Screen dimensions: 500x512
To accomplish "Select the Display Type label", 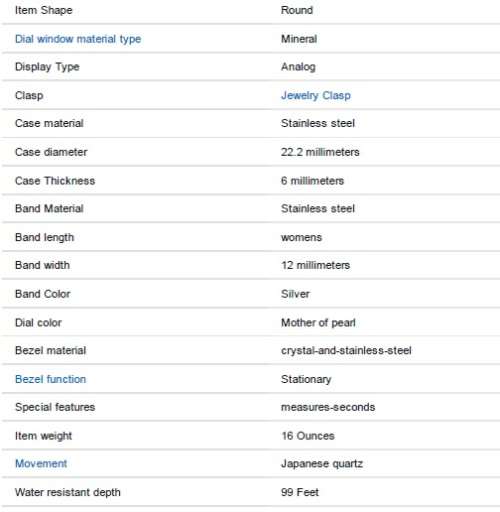I will pos(47,67).
